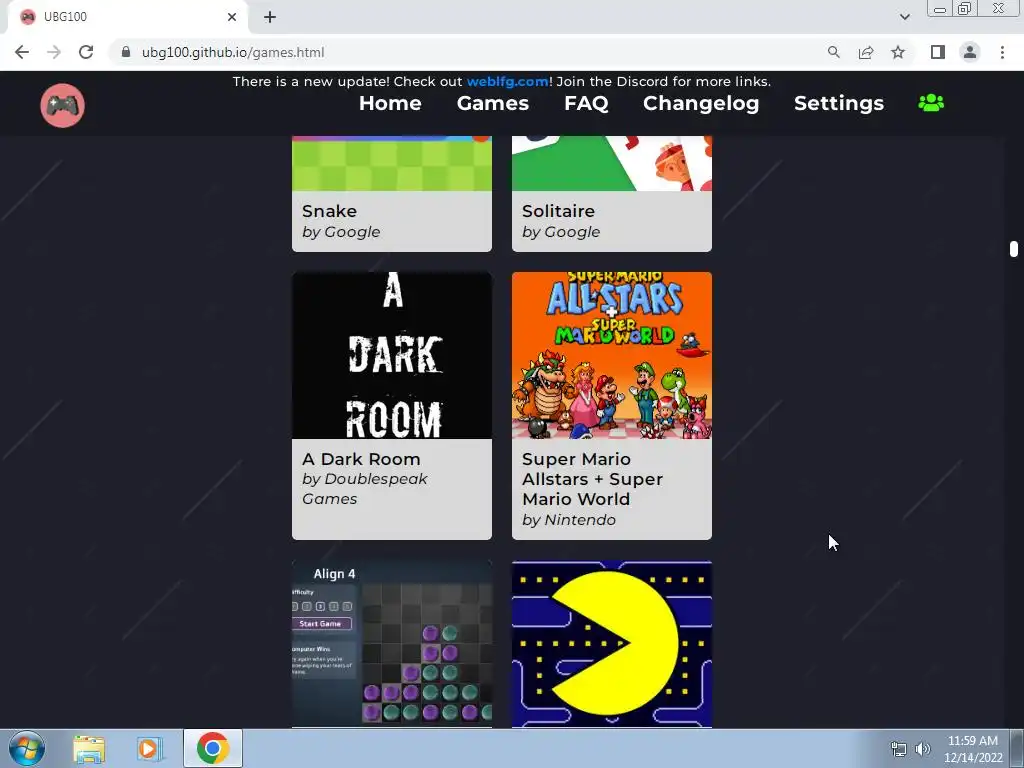Image resolution: width=1024 pixels, height=768 pixels.
Task: Click the A Dark Room title text
Action: [361, 459]
